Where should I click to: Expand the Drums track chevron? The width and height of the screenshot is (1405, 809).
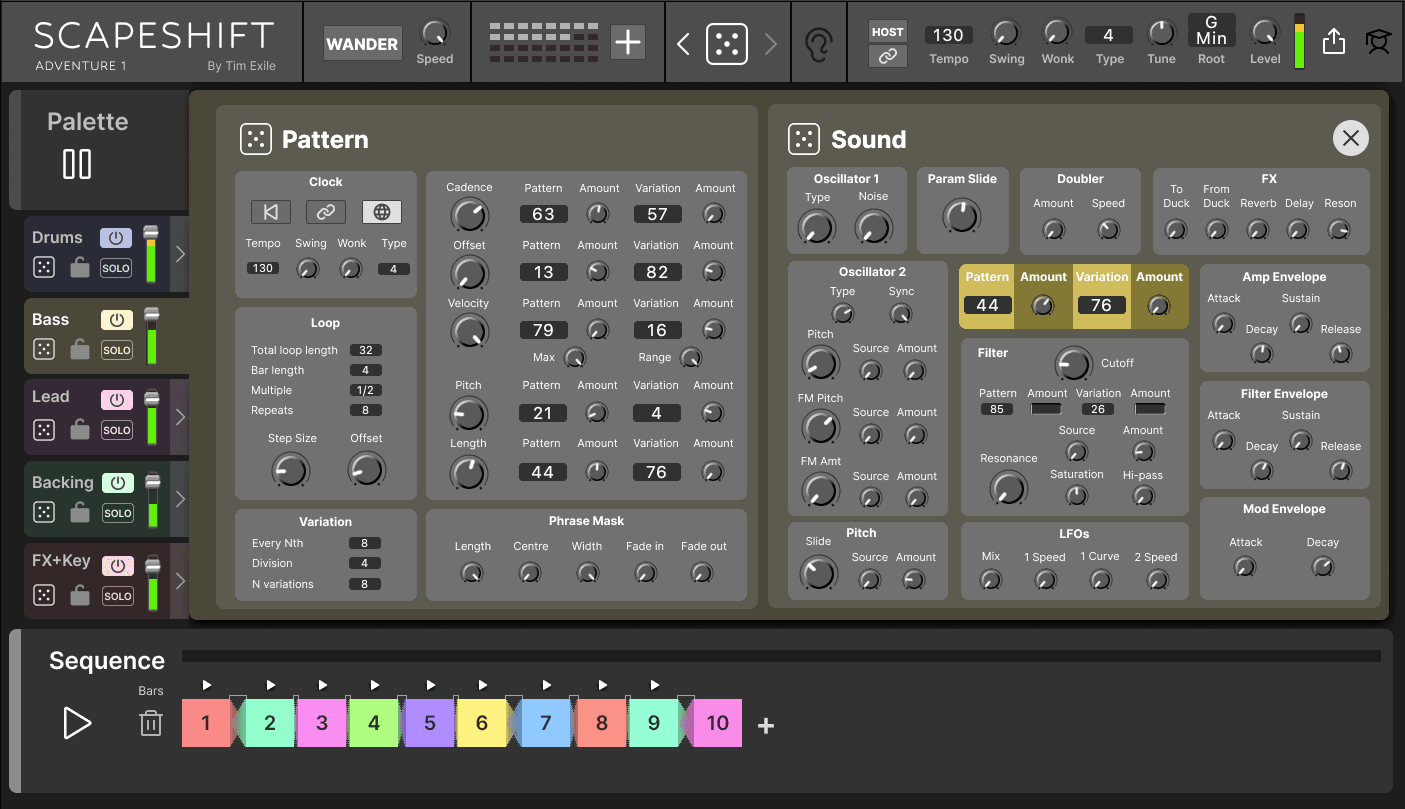(x=180, y=254)
